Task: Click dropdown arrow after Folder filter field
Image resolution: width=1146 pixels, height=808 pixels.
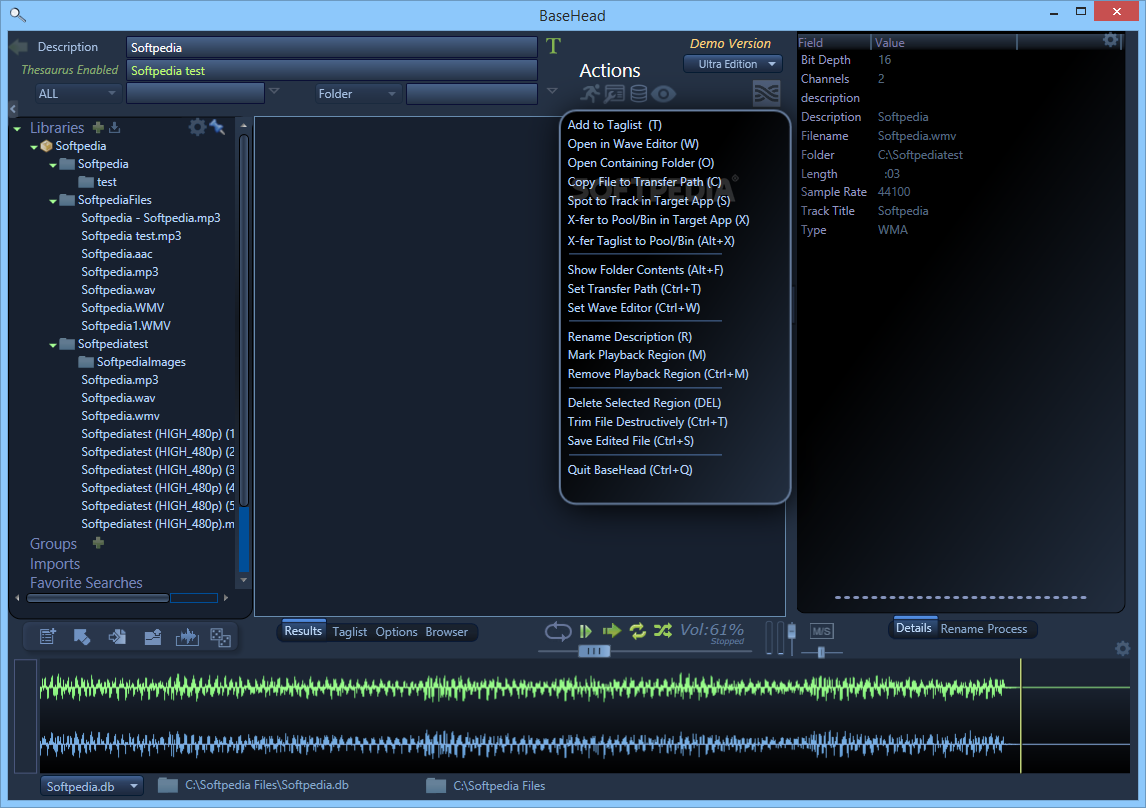Action: tap(552, 91)
